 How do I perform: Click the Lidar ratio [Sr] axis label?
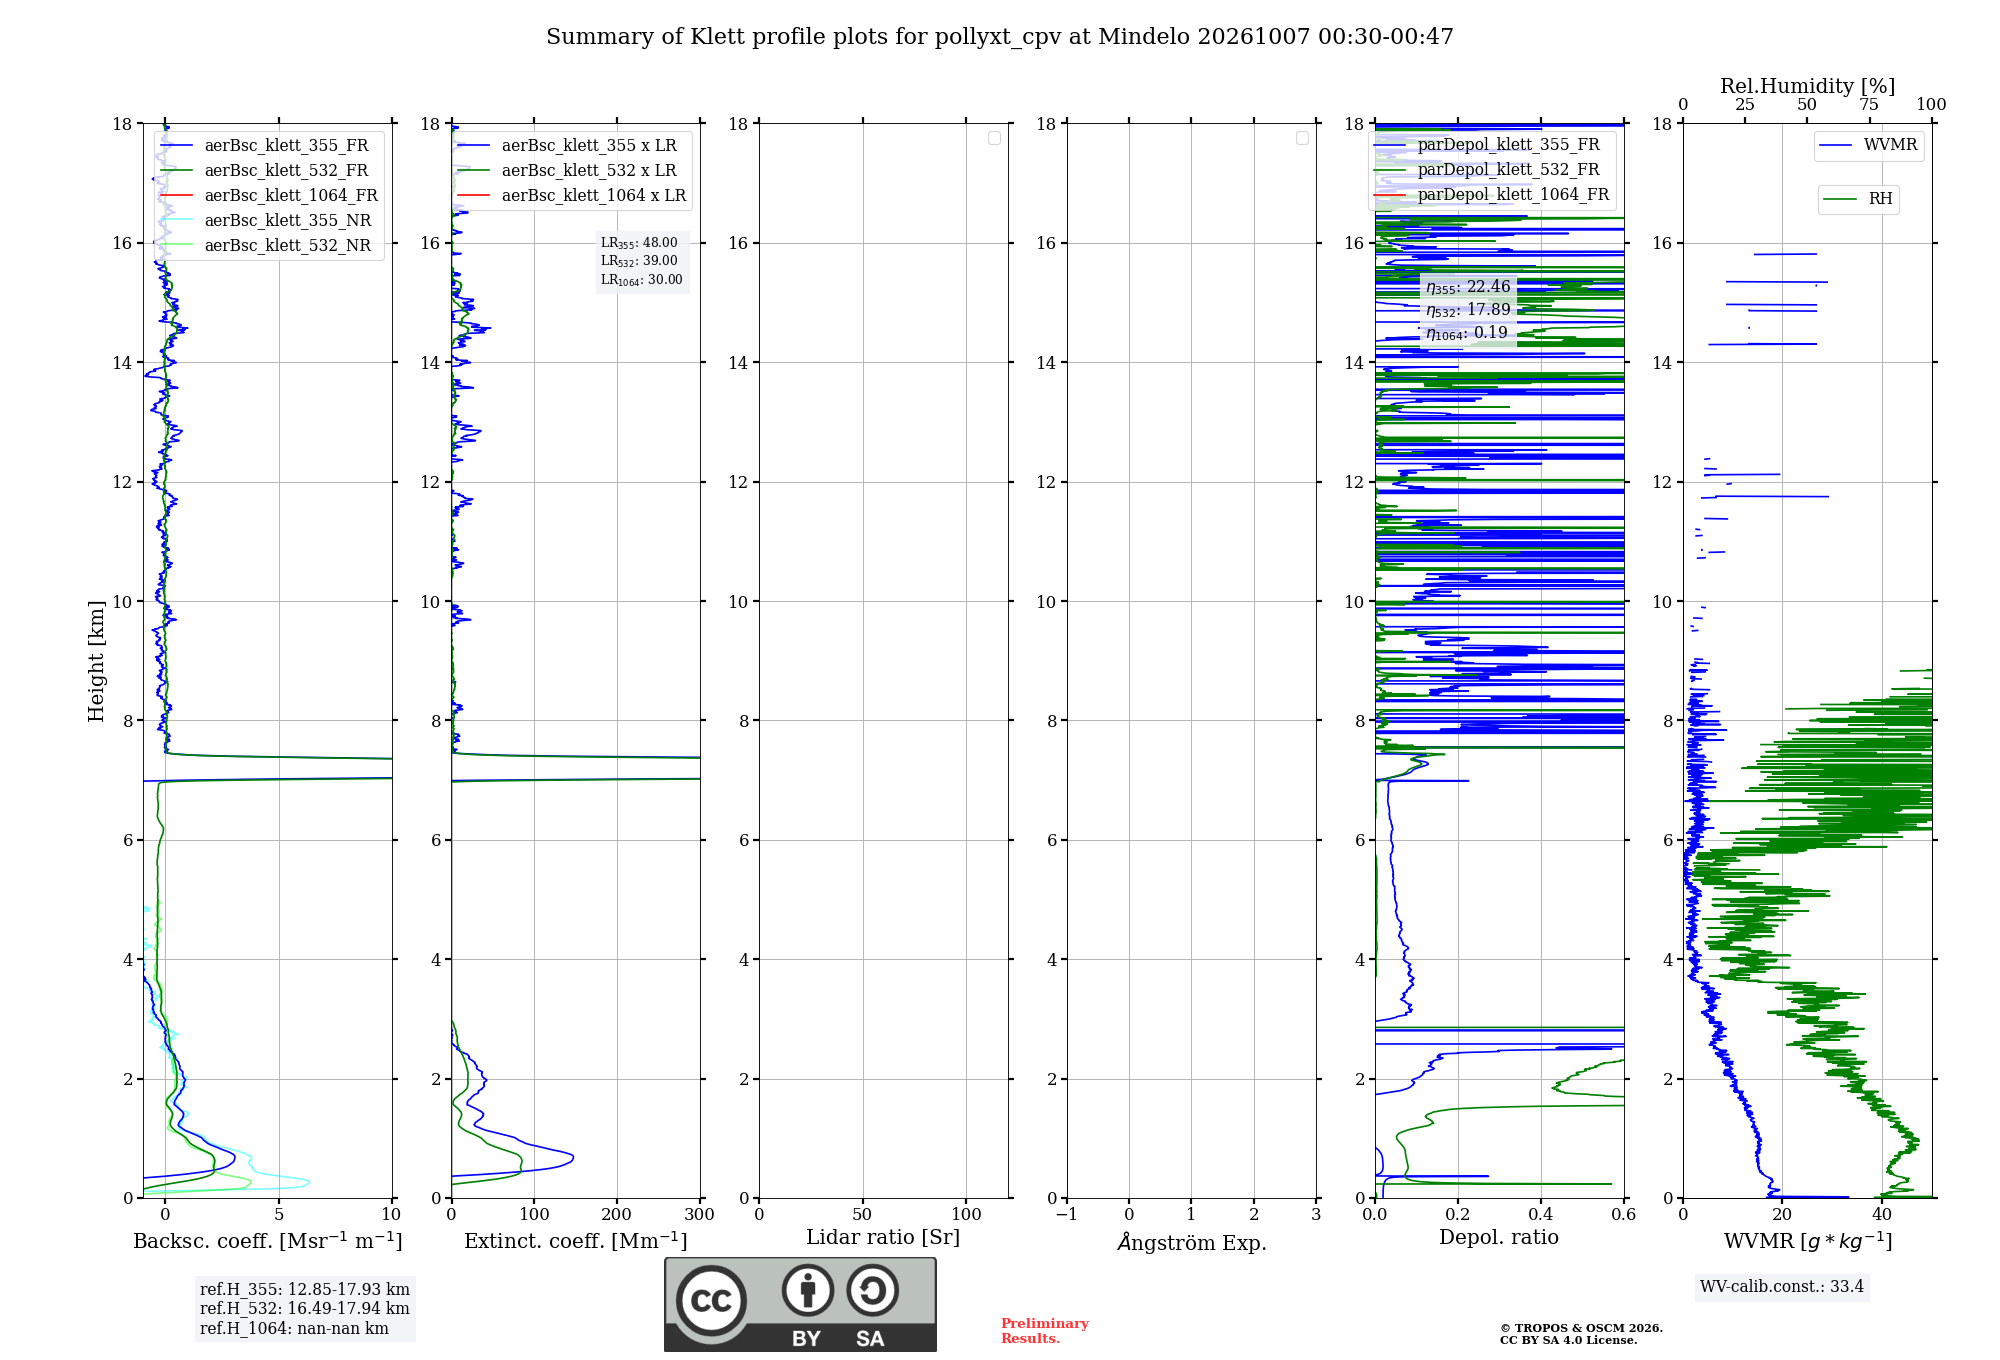[883, 1238]
